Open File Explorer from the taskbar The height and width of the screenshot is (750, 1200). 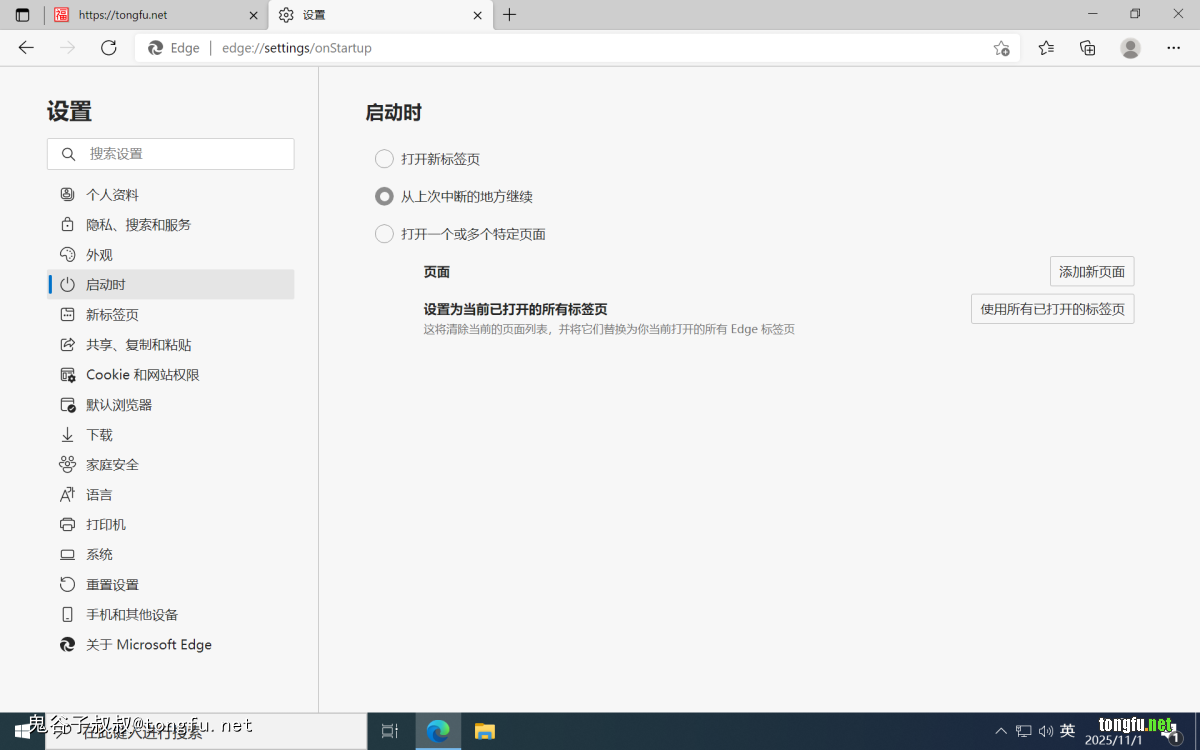point(485,731)
